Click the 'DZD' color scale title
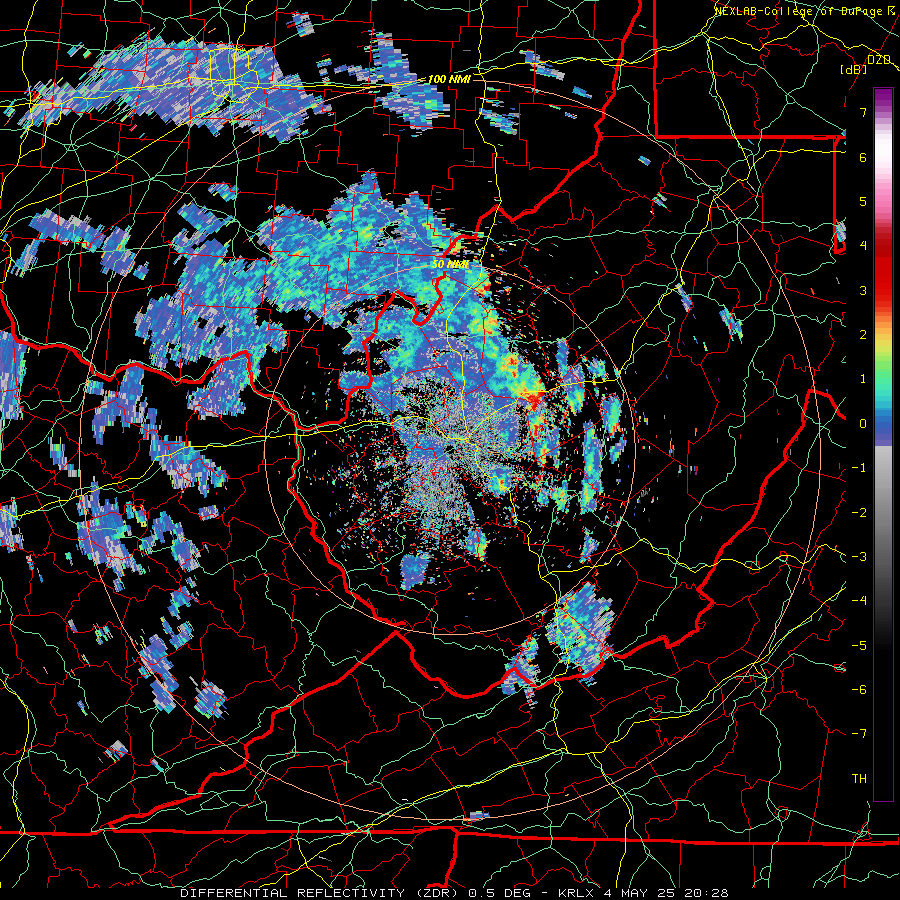Image resolution: width=900 pixels, height=900 pixels. pyautogui.click(x=879, y=60)
